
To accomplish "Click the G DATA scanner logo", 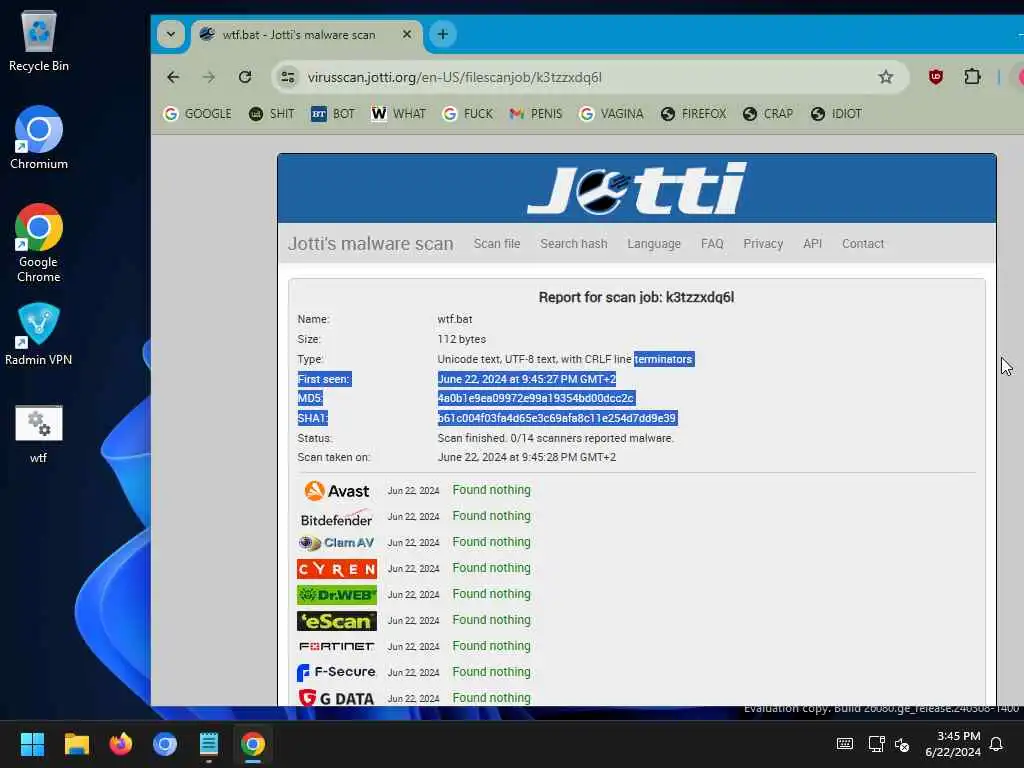I will tap(336, 698).
